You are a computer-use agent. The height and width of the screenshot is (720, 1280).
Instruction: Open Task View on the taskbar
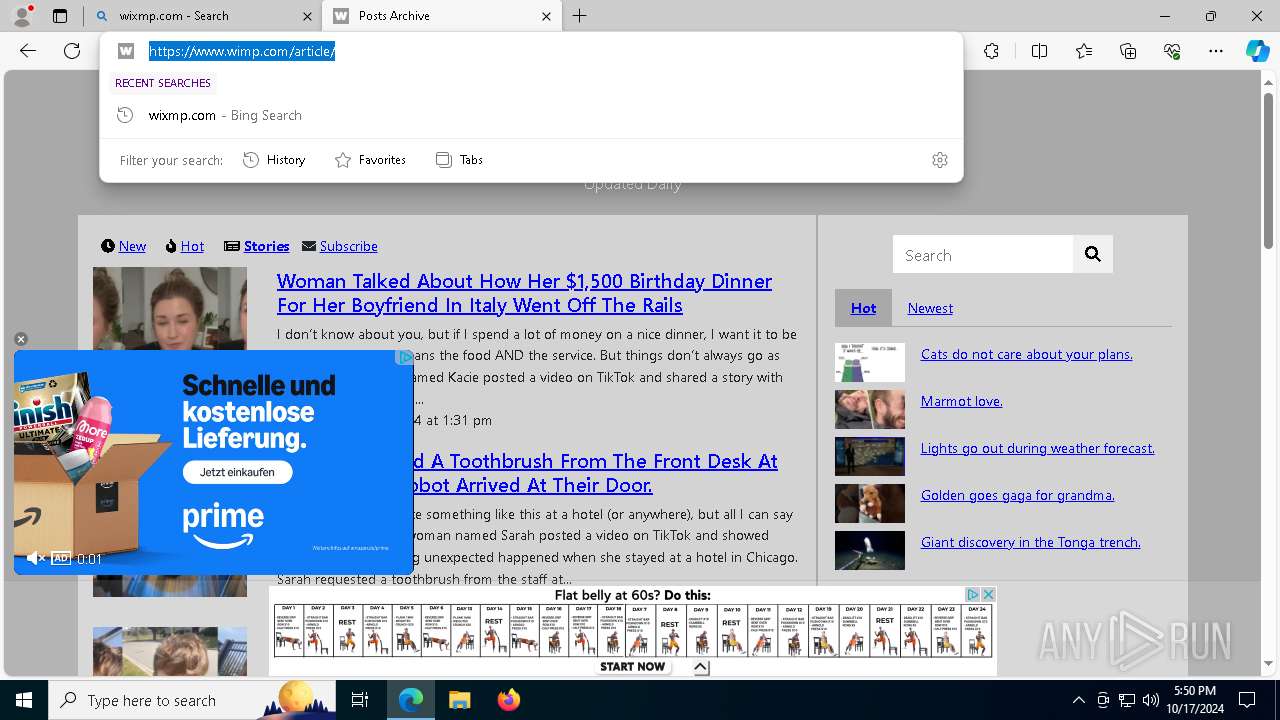pyautogui.click(x=360, y=700)
